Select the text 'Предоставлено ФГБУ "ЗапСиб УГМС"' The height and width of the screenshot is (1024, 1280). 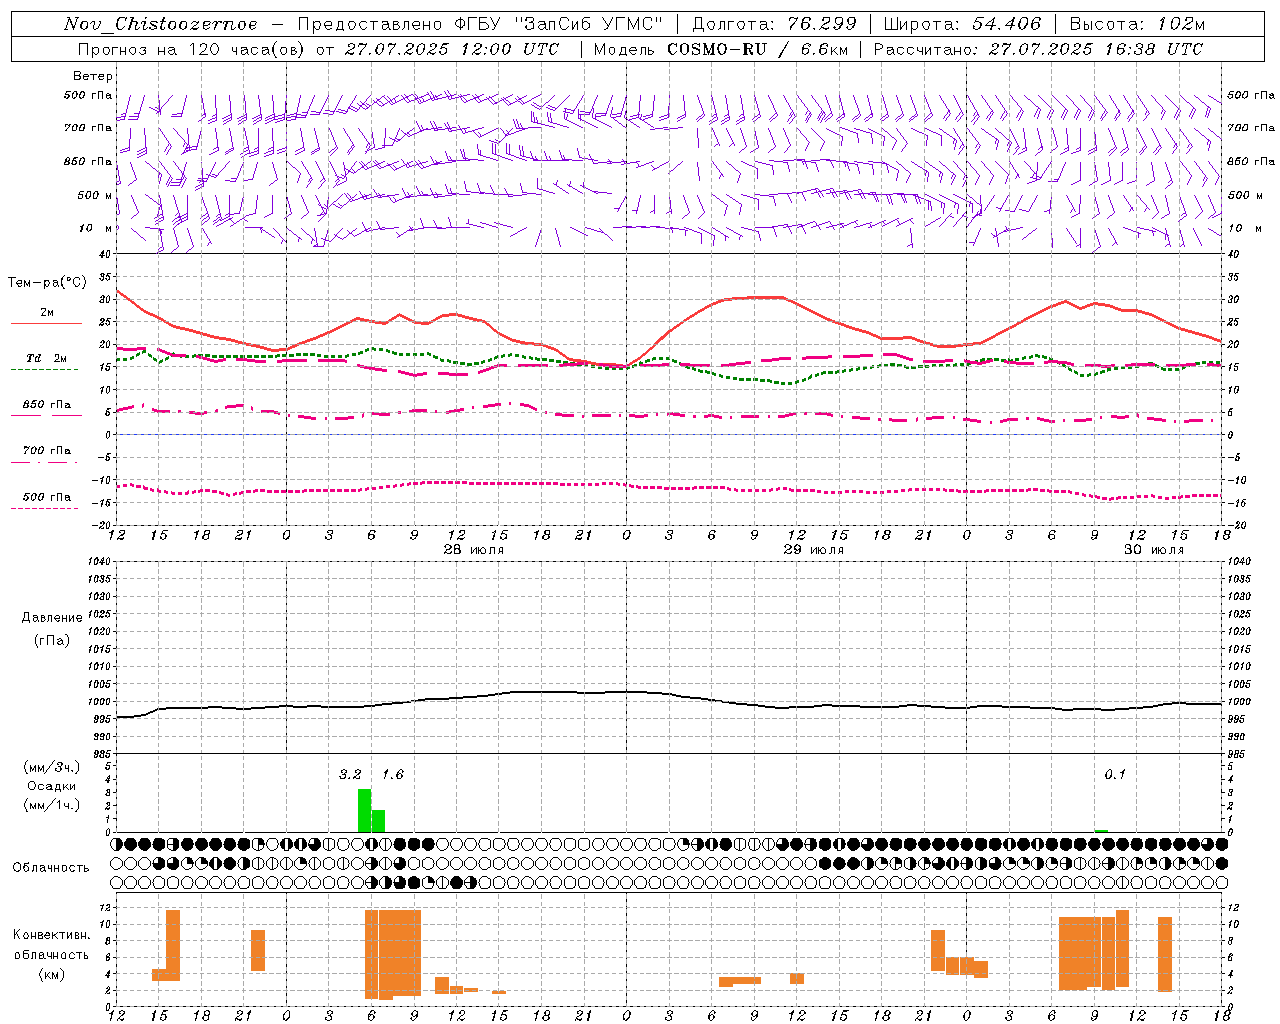tap(480, 24)
